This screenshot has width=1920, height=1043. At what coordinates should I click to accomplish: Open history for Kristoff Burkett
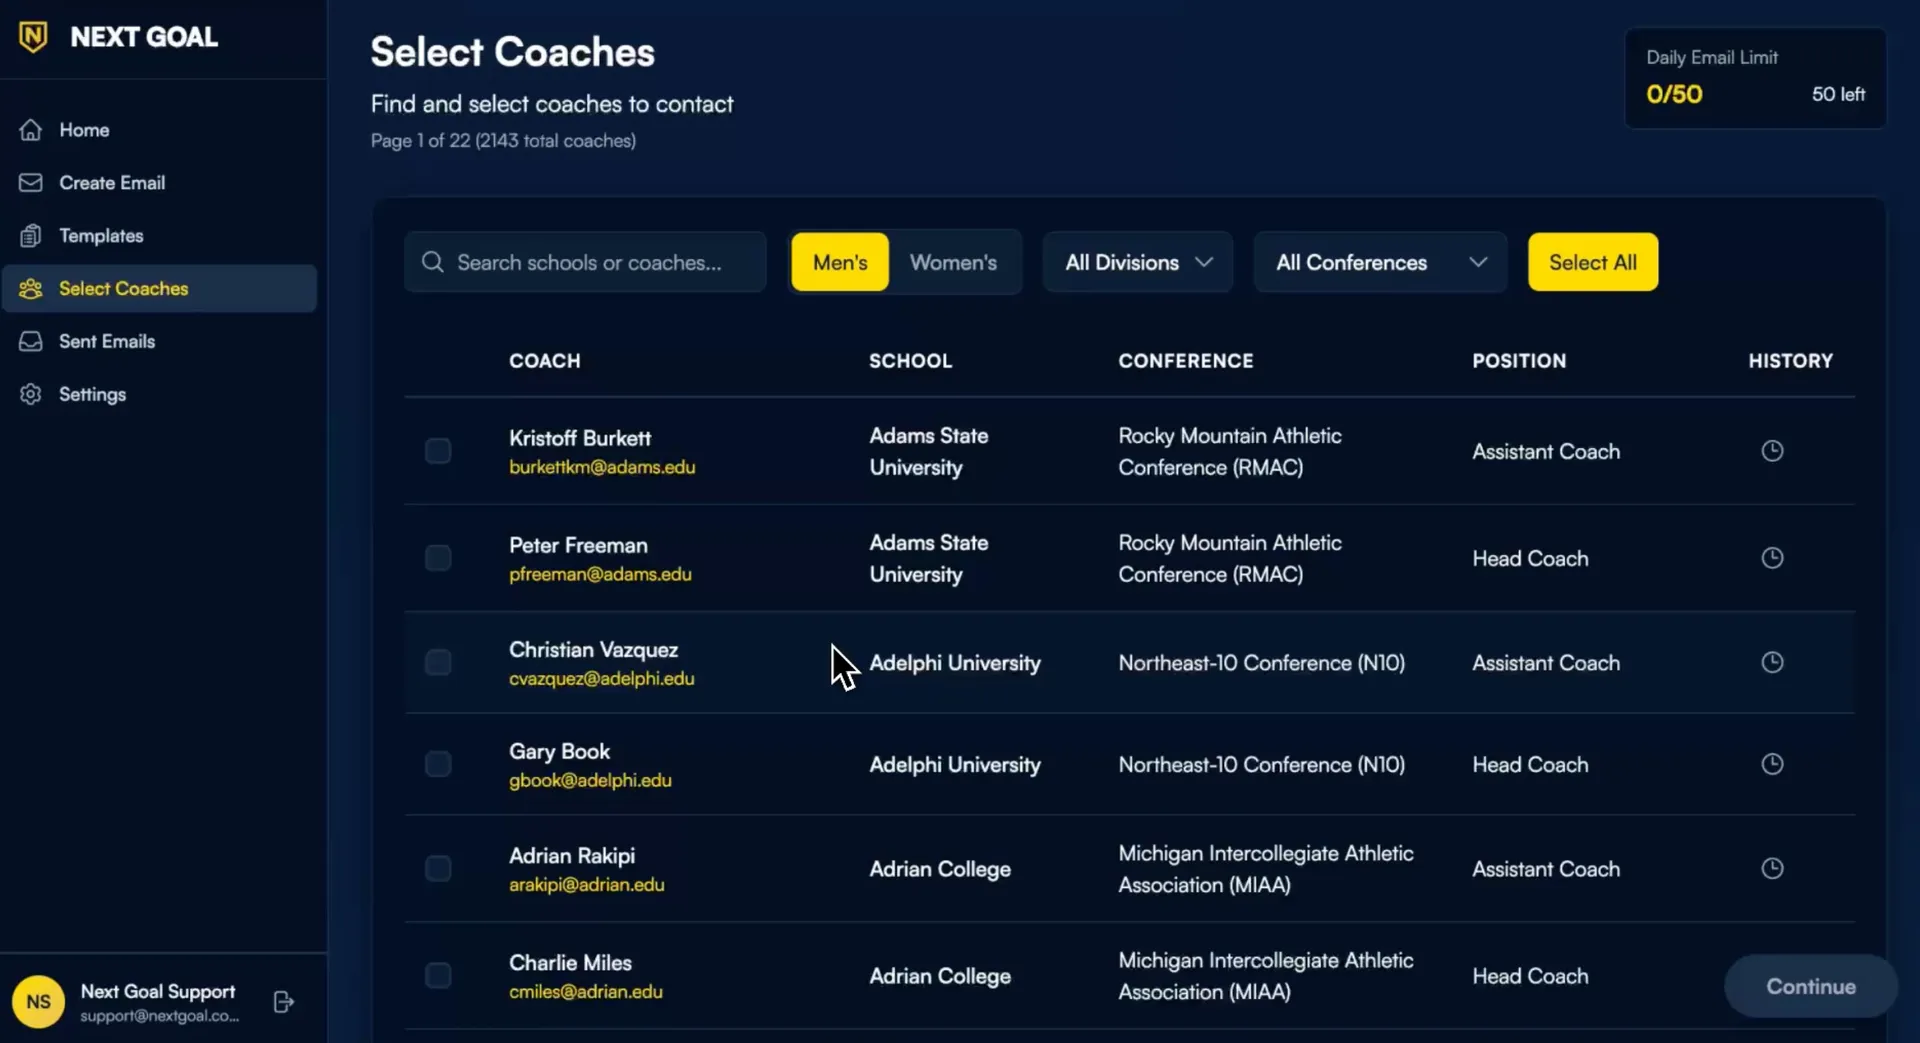click(x=1771, y=451)
